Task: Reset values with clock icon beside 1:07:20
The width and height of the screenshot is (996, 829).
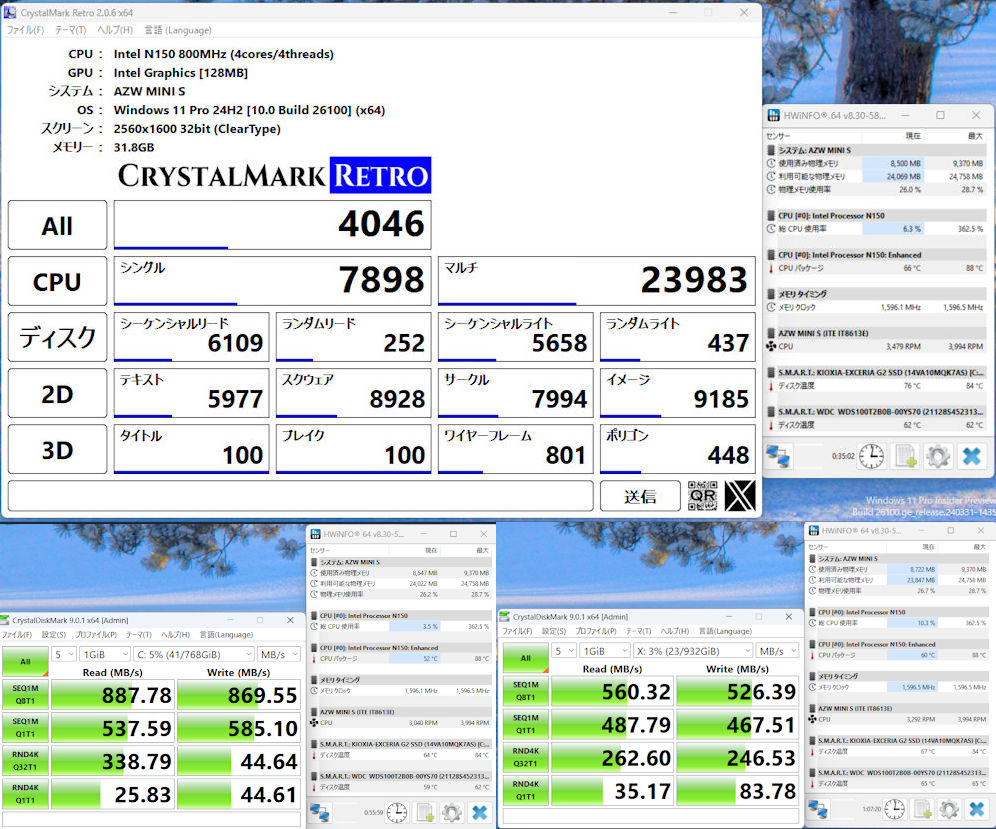Action: click(894, 809)
